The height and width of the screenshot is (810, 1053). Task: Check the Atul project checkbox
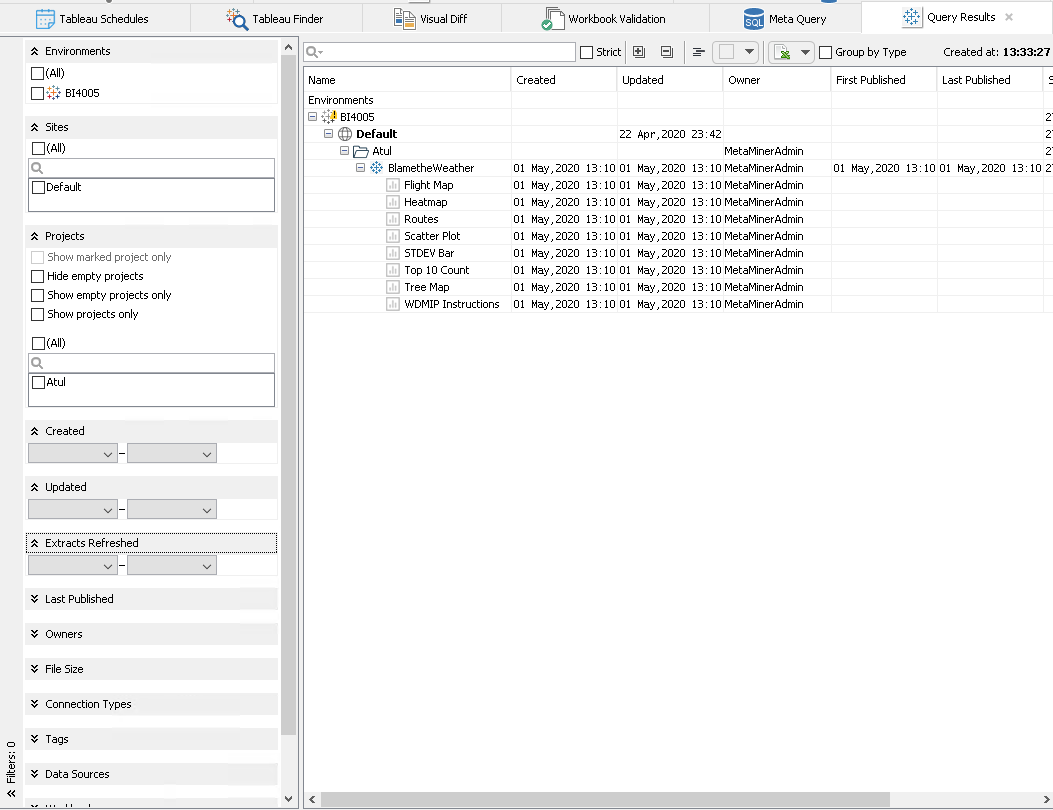pos(38,382)
